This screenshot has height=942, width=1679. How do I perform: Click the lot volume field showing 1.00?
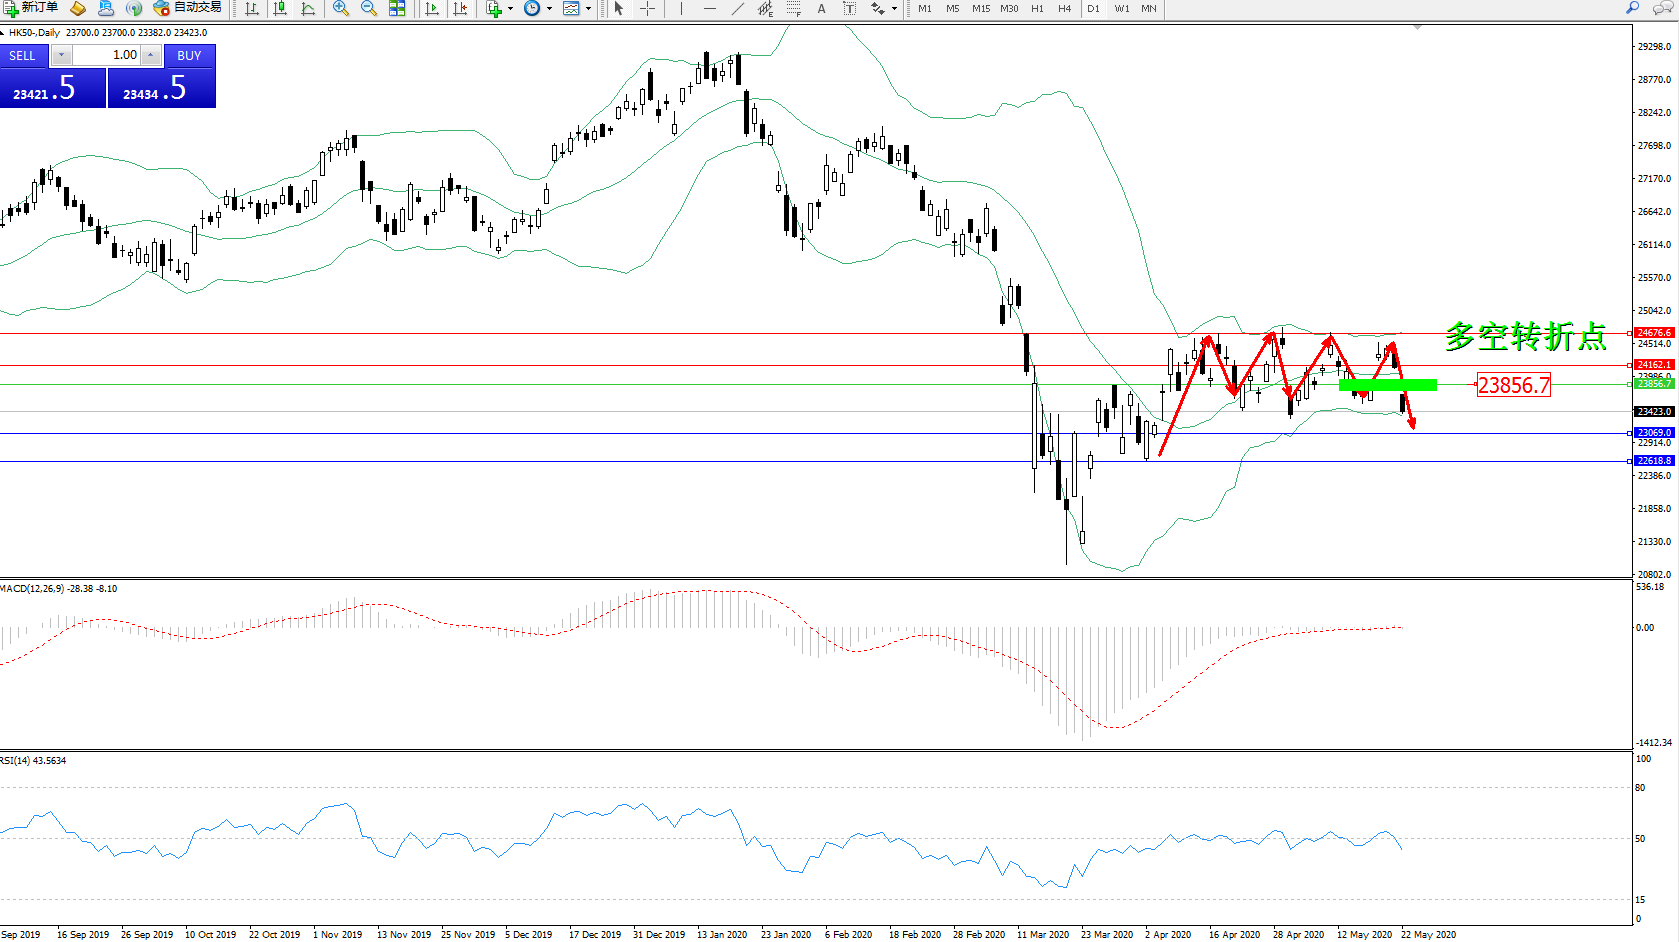tap(106, 55)
